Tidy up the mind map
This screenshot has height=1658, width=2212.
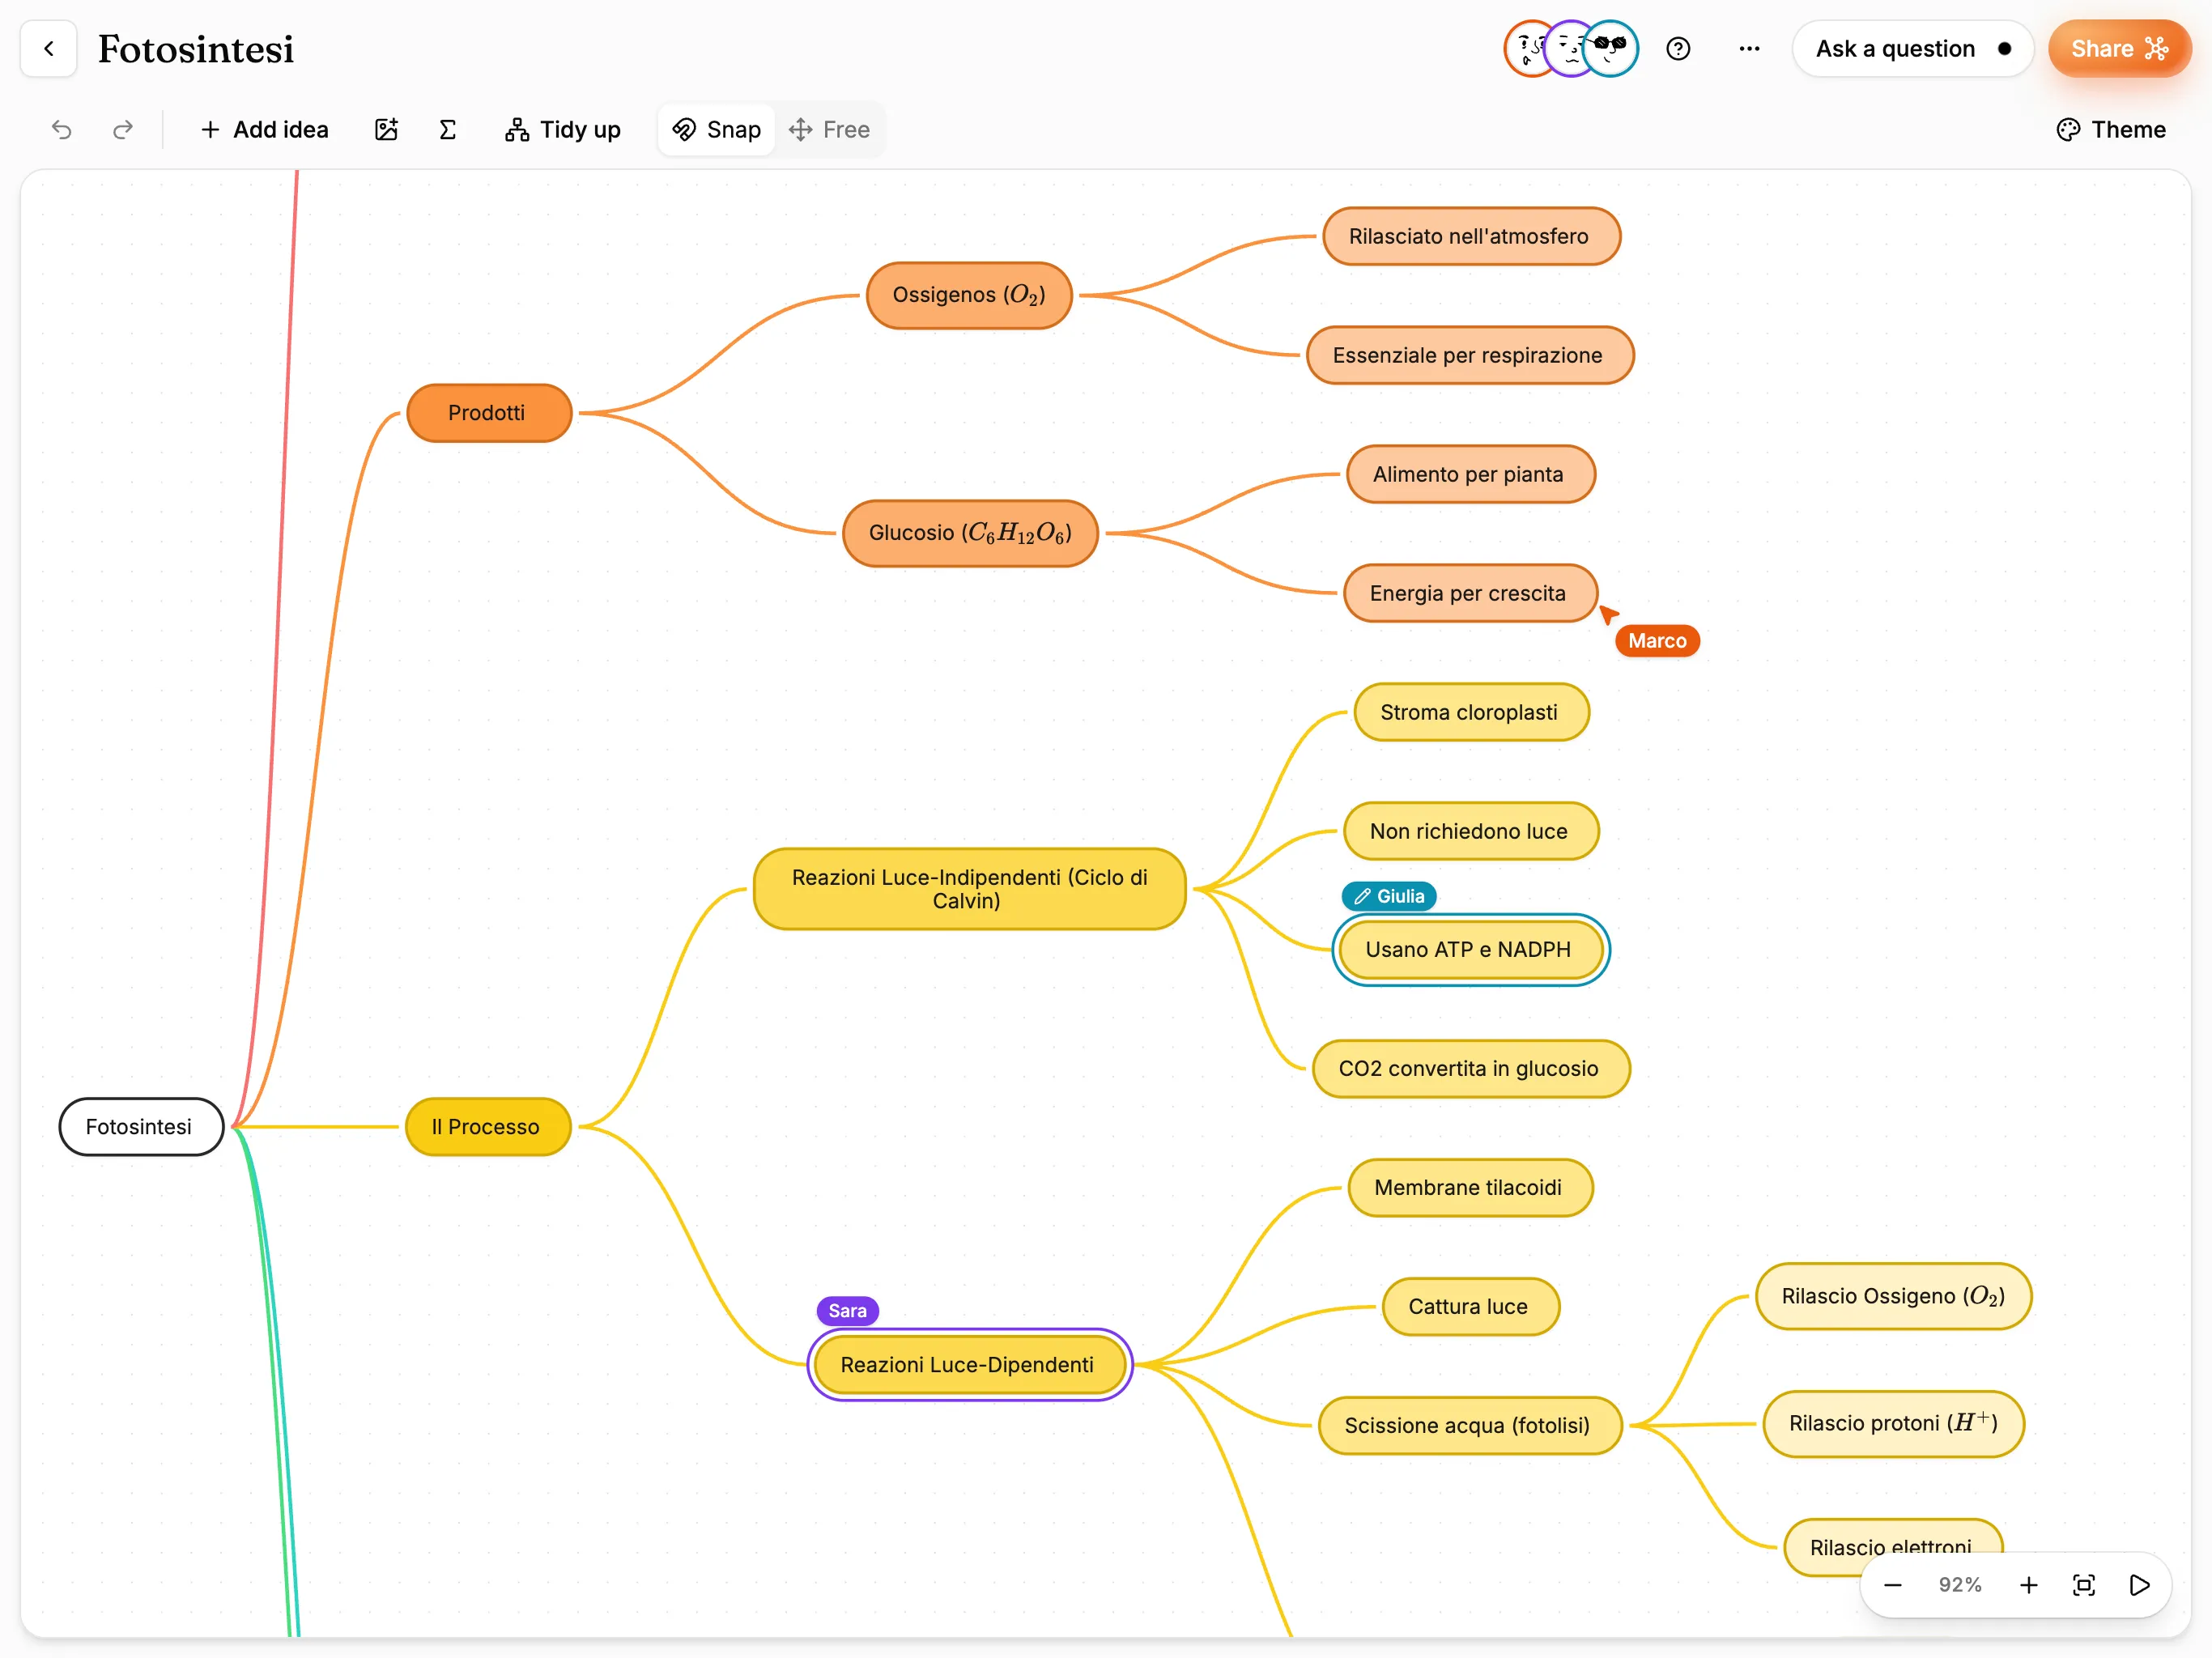(563, 130)
